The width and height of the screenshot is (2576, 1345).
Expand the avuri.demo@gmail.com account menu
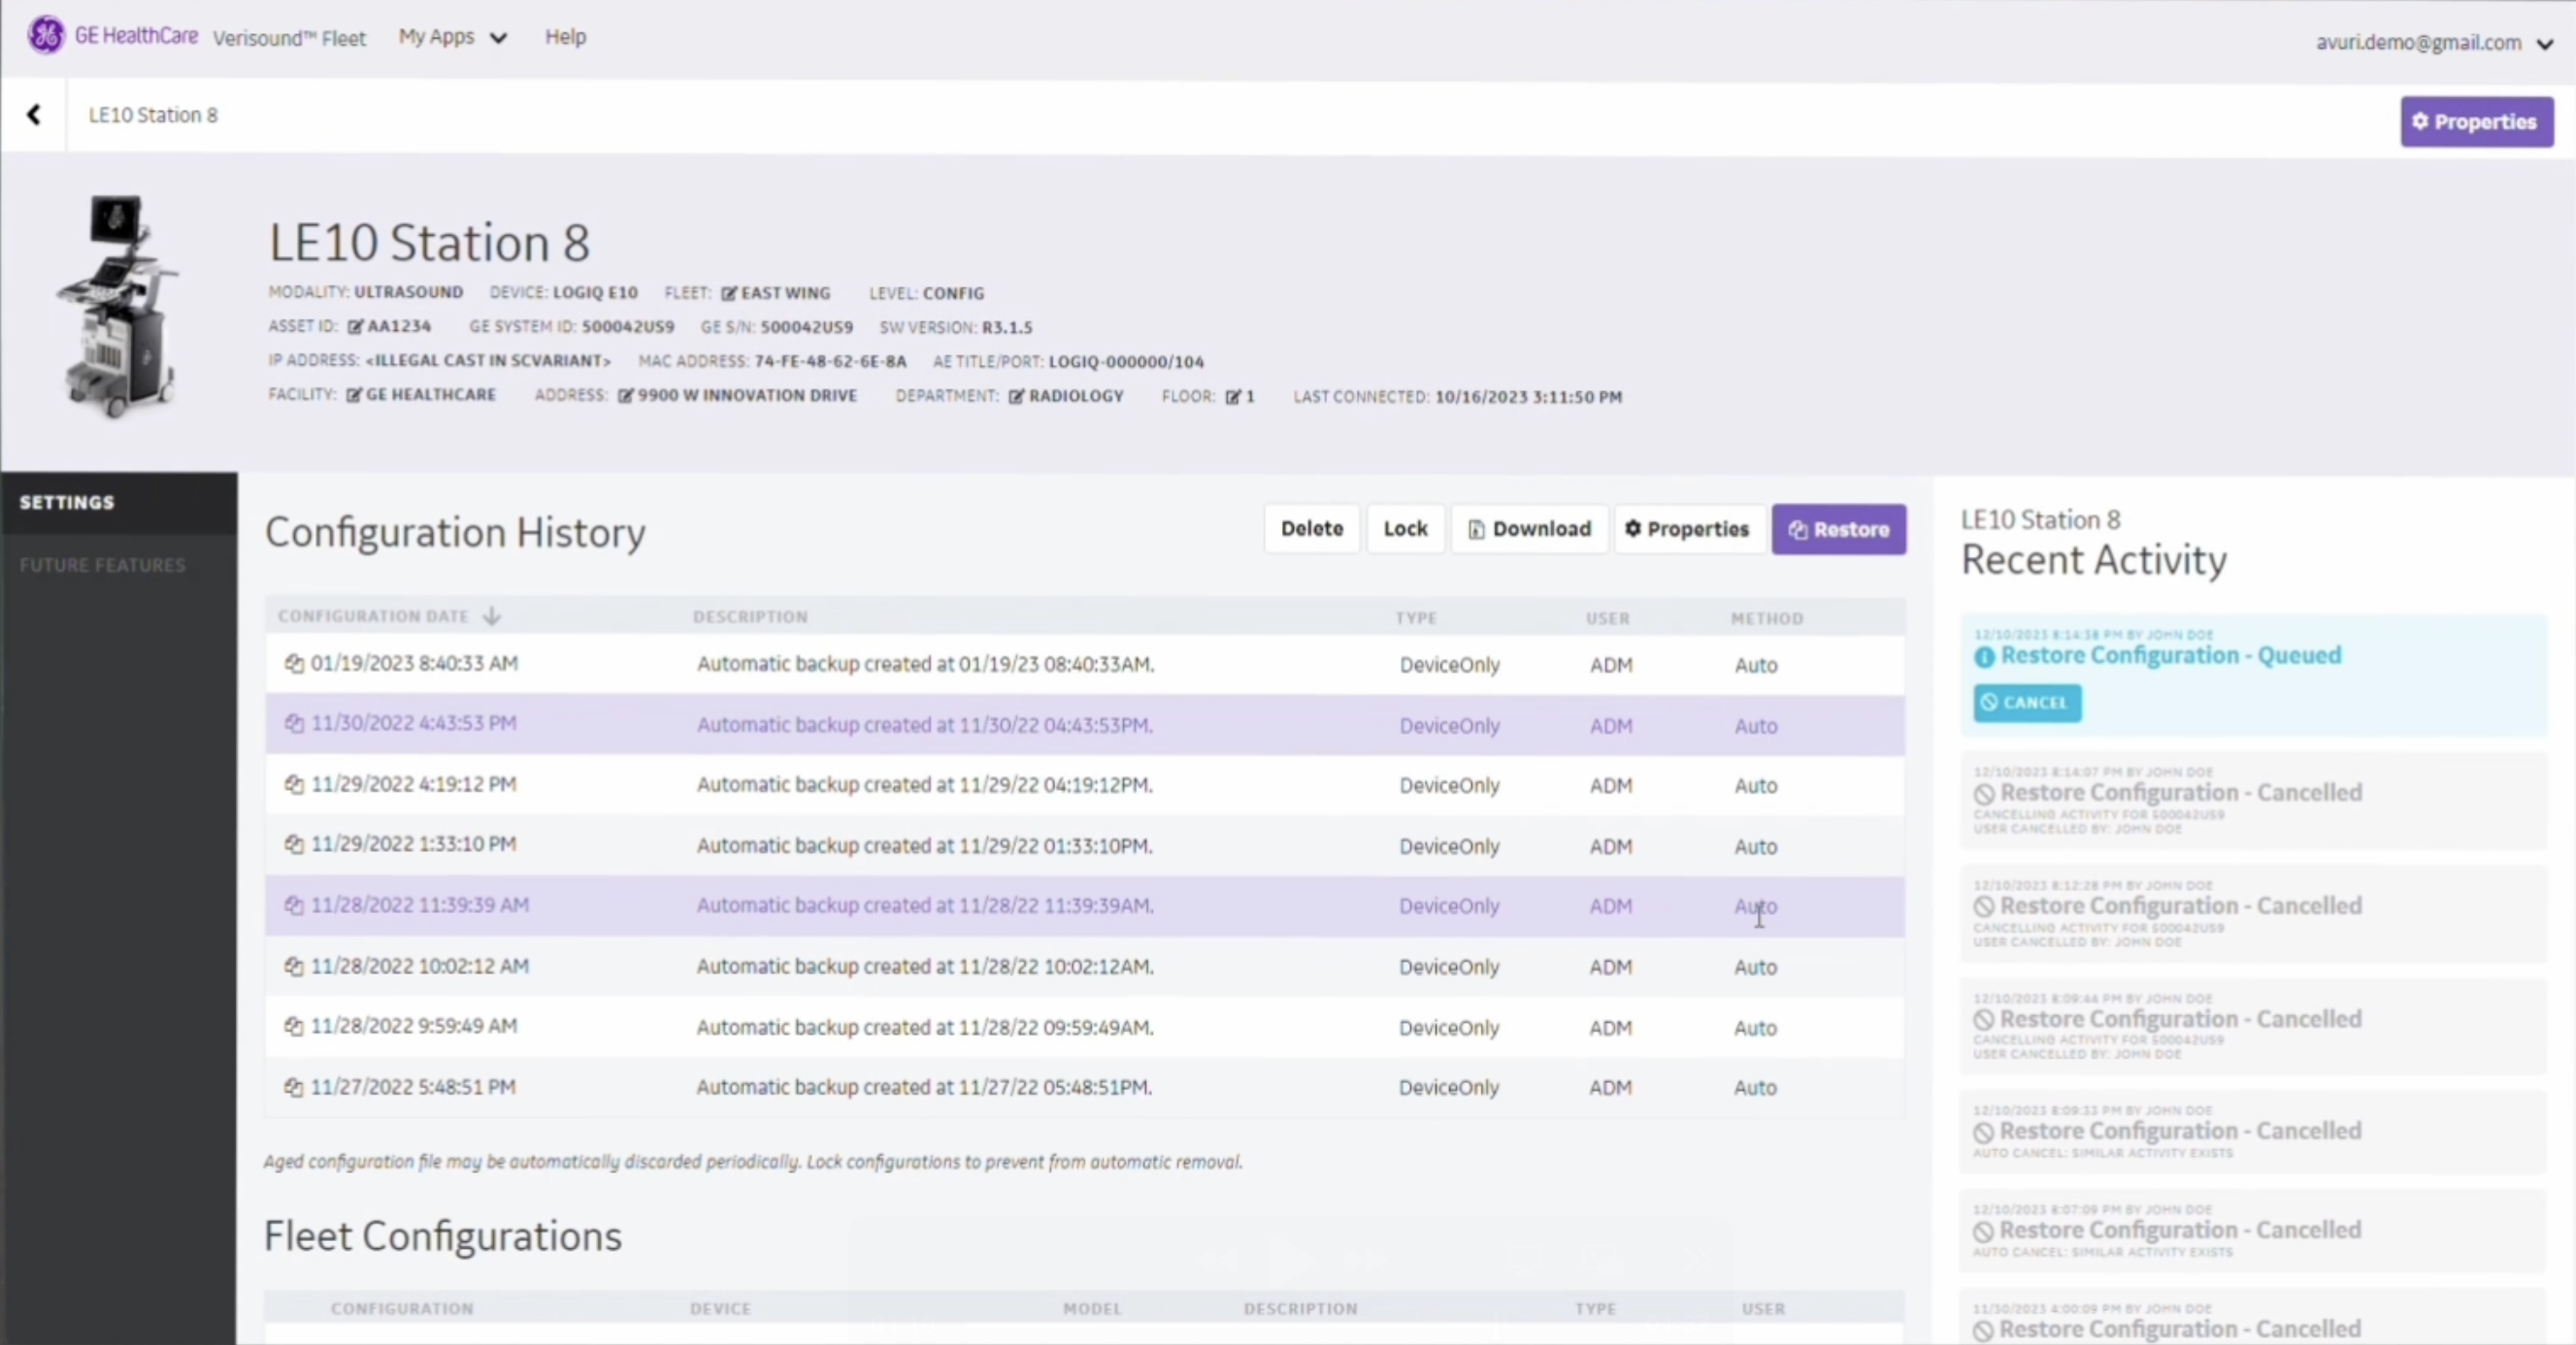click(2434, 43)
